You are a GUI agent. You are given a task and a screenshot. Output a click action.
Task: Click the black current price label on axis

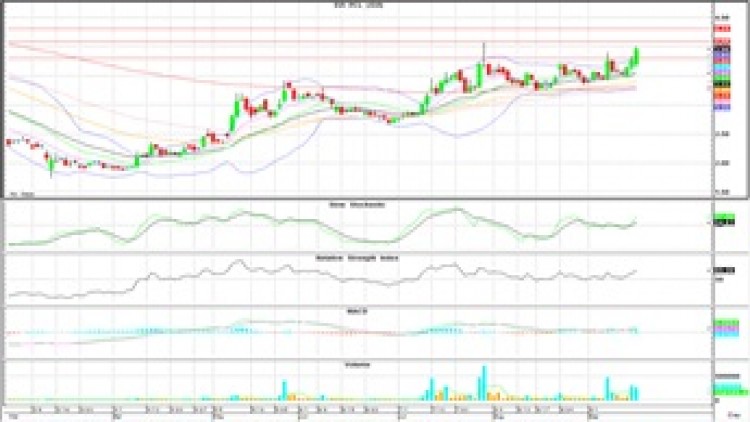(x=718, y=48)
